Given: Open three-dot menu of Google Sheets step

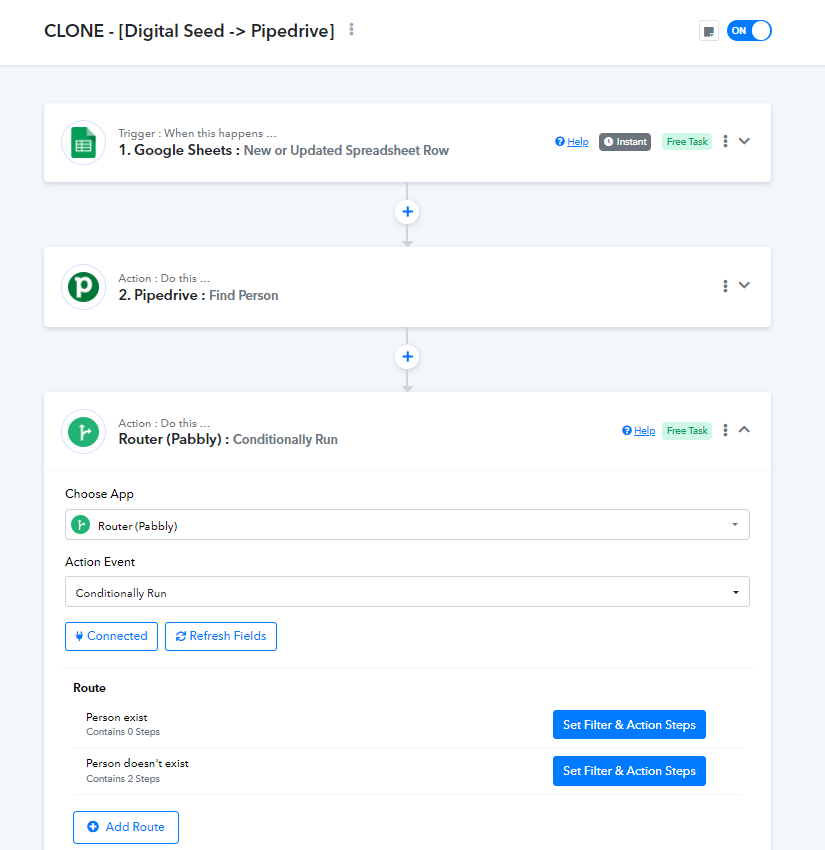Looking at the screenshot, I should click(725, 141).
